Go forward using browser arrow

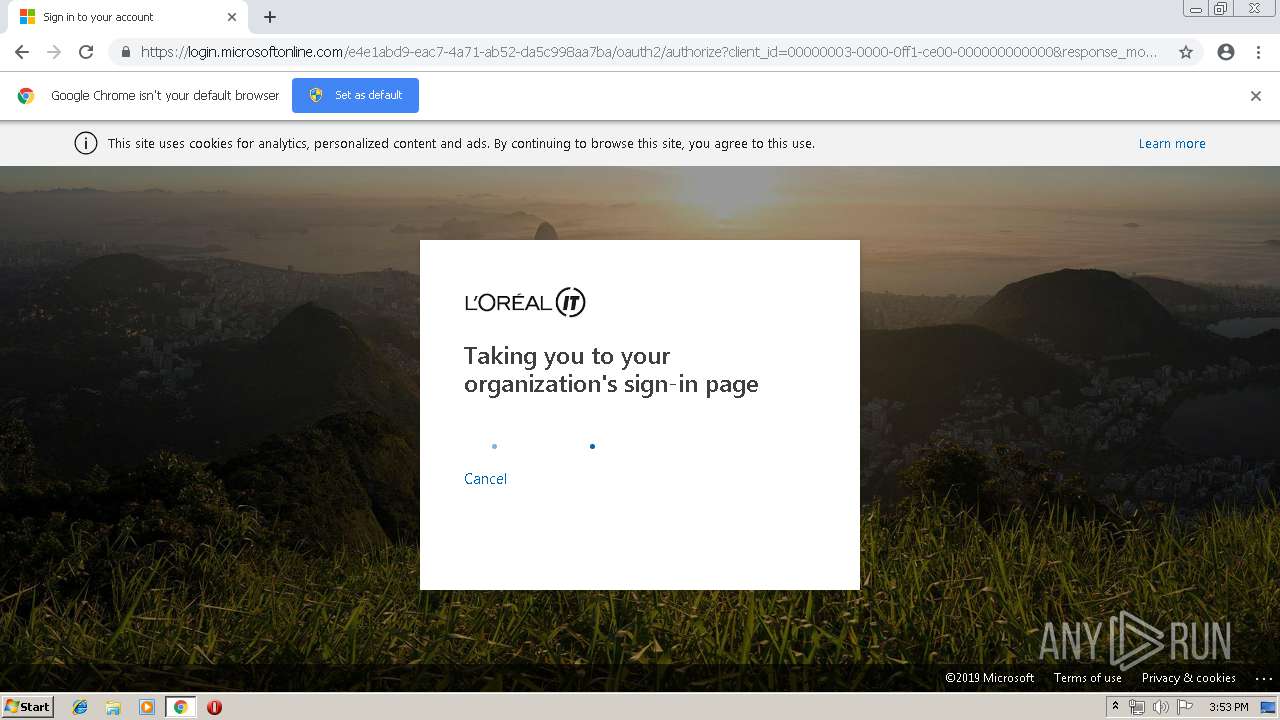click(x=54, y=52)
